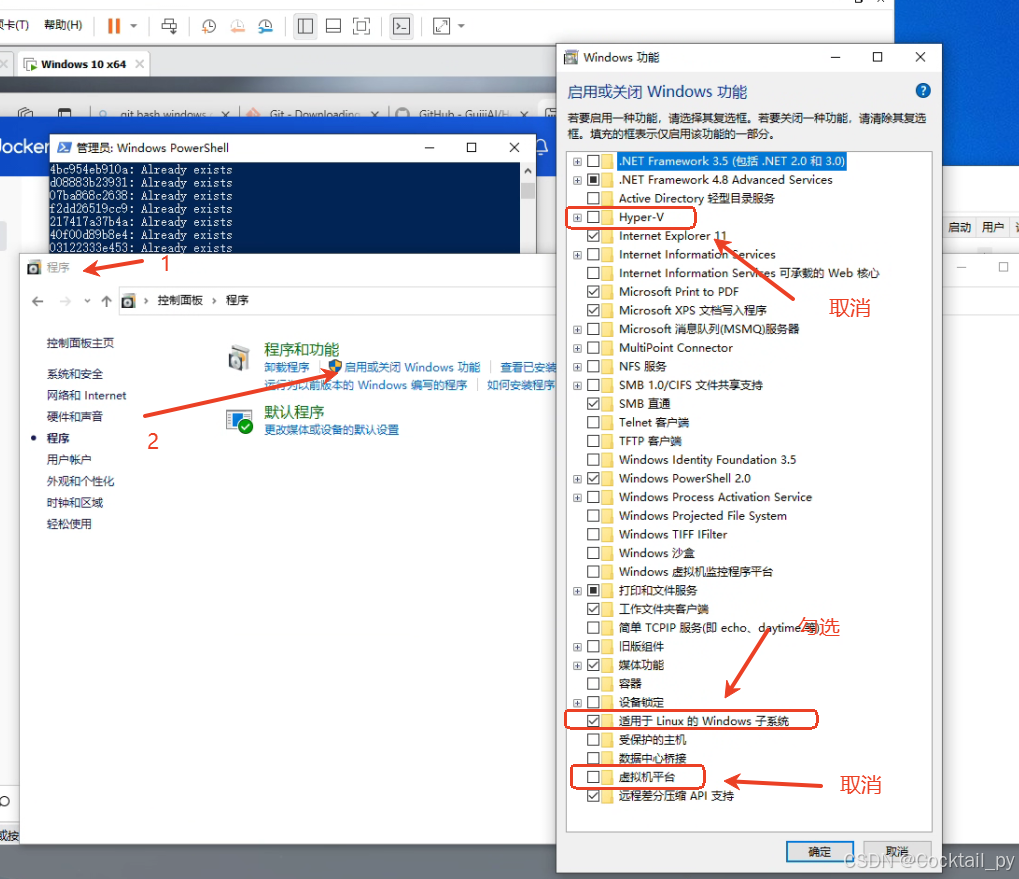Enable Windows 虚拟机监控程序平台 checkbox
The width and height of the screenshot is (1019, 879).
593,572
